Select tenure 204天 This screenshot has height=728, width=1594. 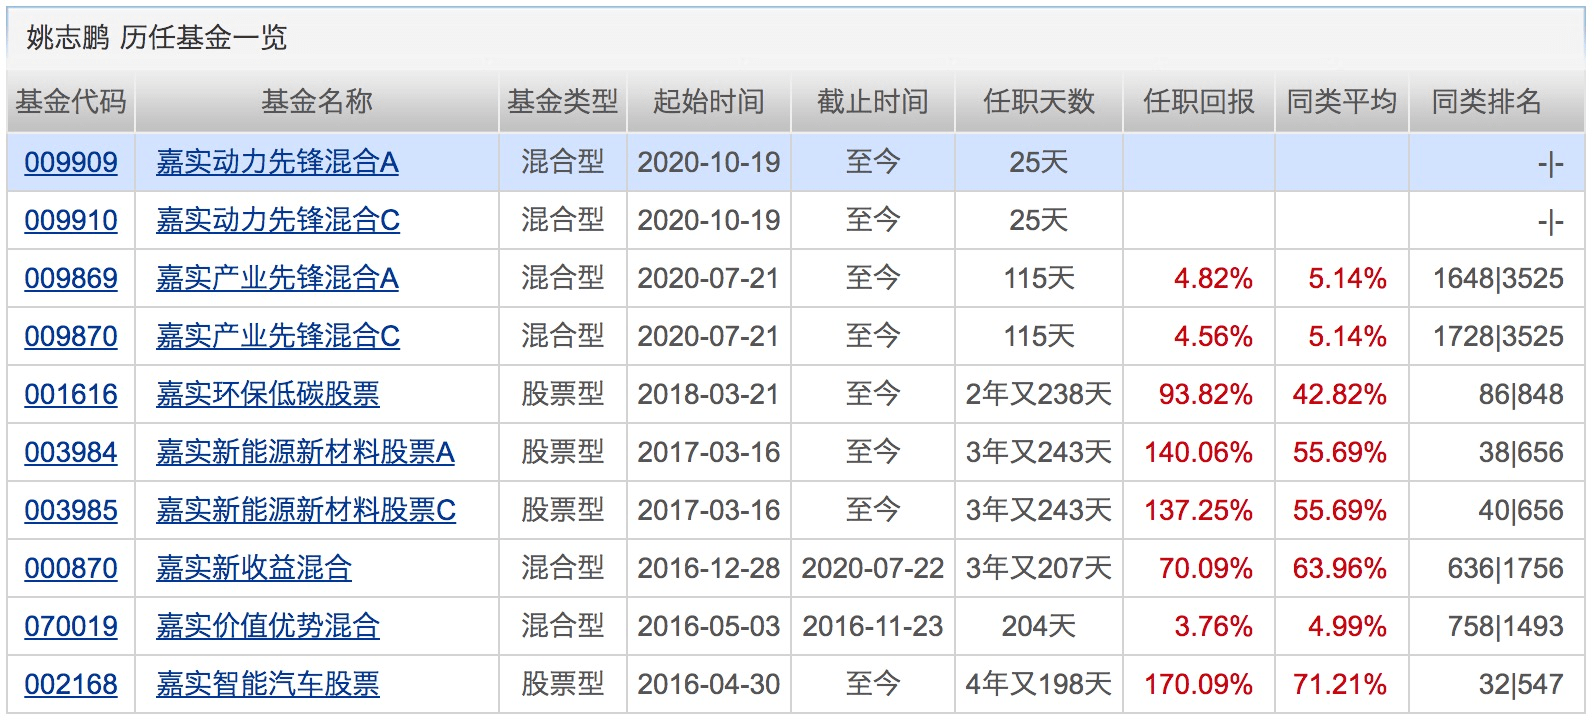(1039, 626)
